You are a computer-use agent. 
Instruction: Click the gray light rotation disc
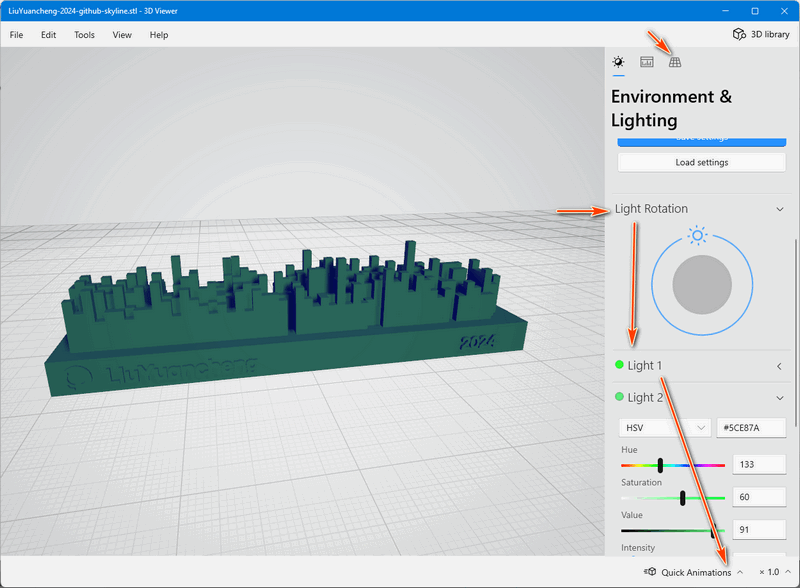(x=702, y=285)
